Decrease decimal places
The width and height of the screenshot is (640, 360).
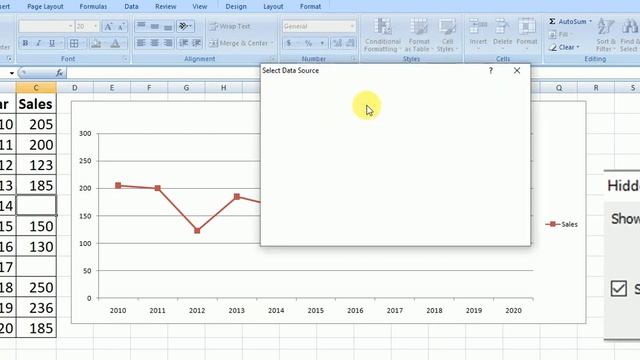pos(350,43)
